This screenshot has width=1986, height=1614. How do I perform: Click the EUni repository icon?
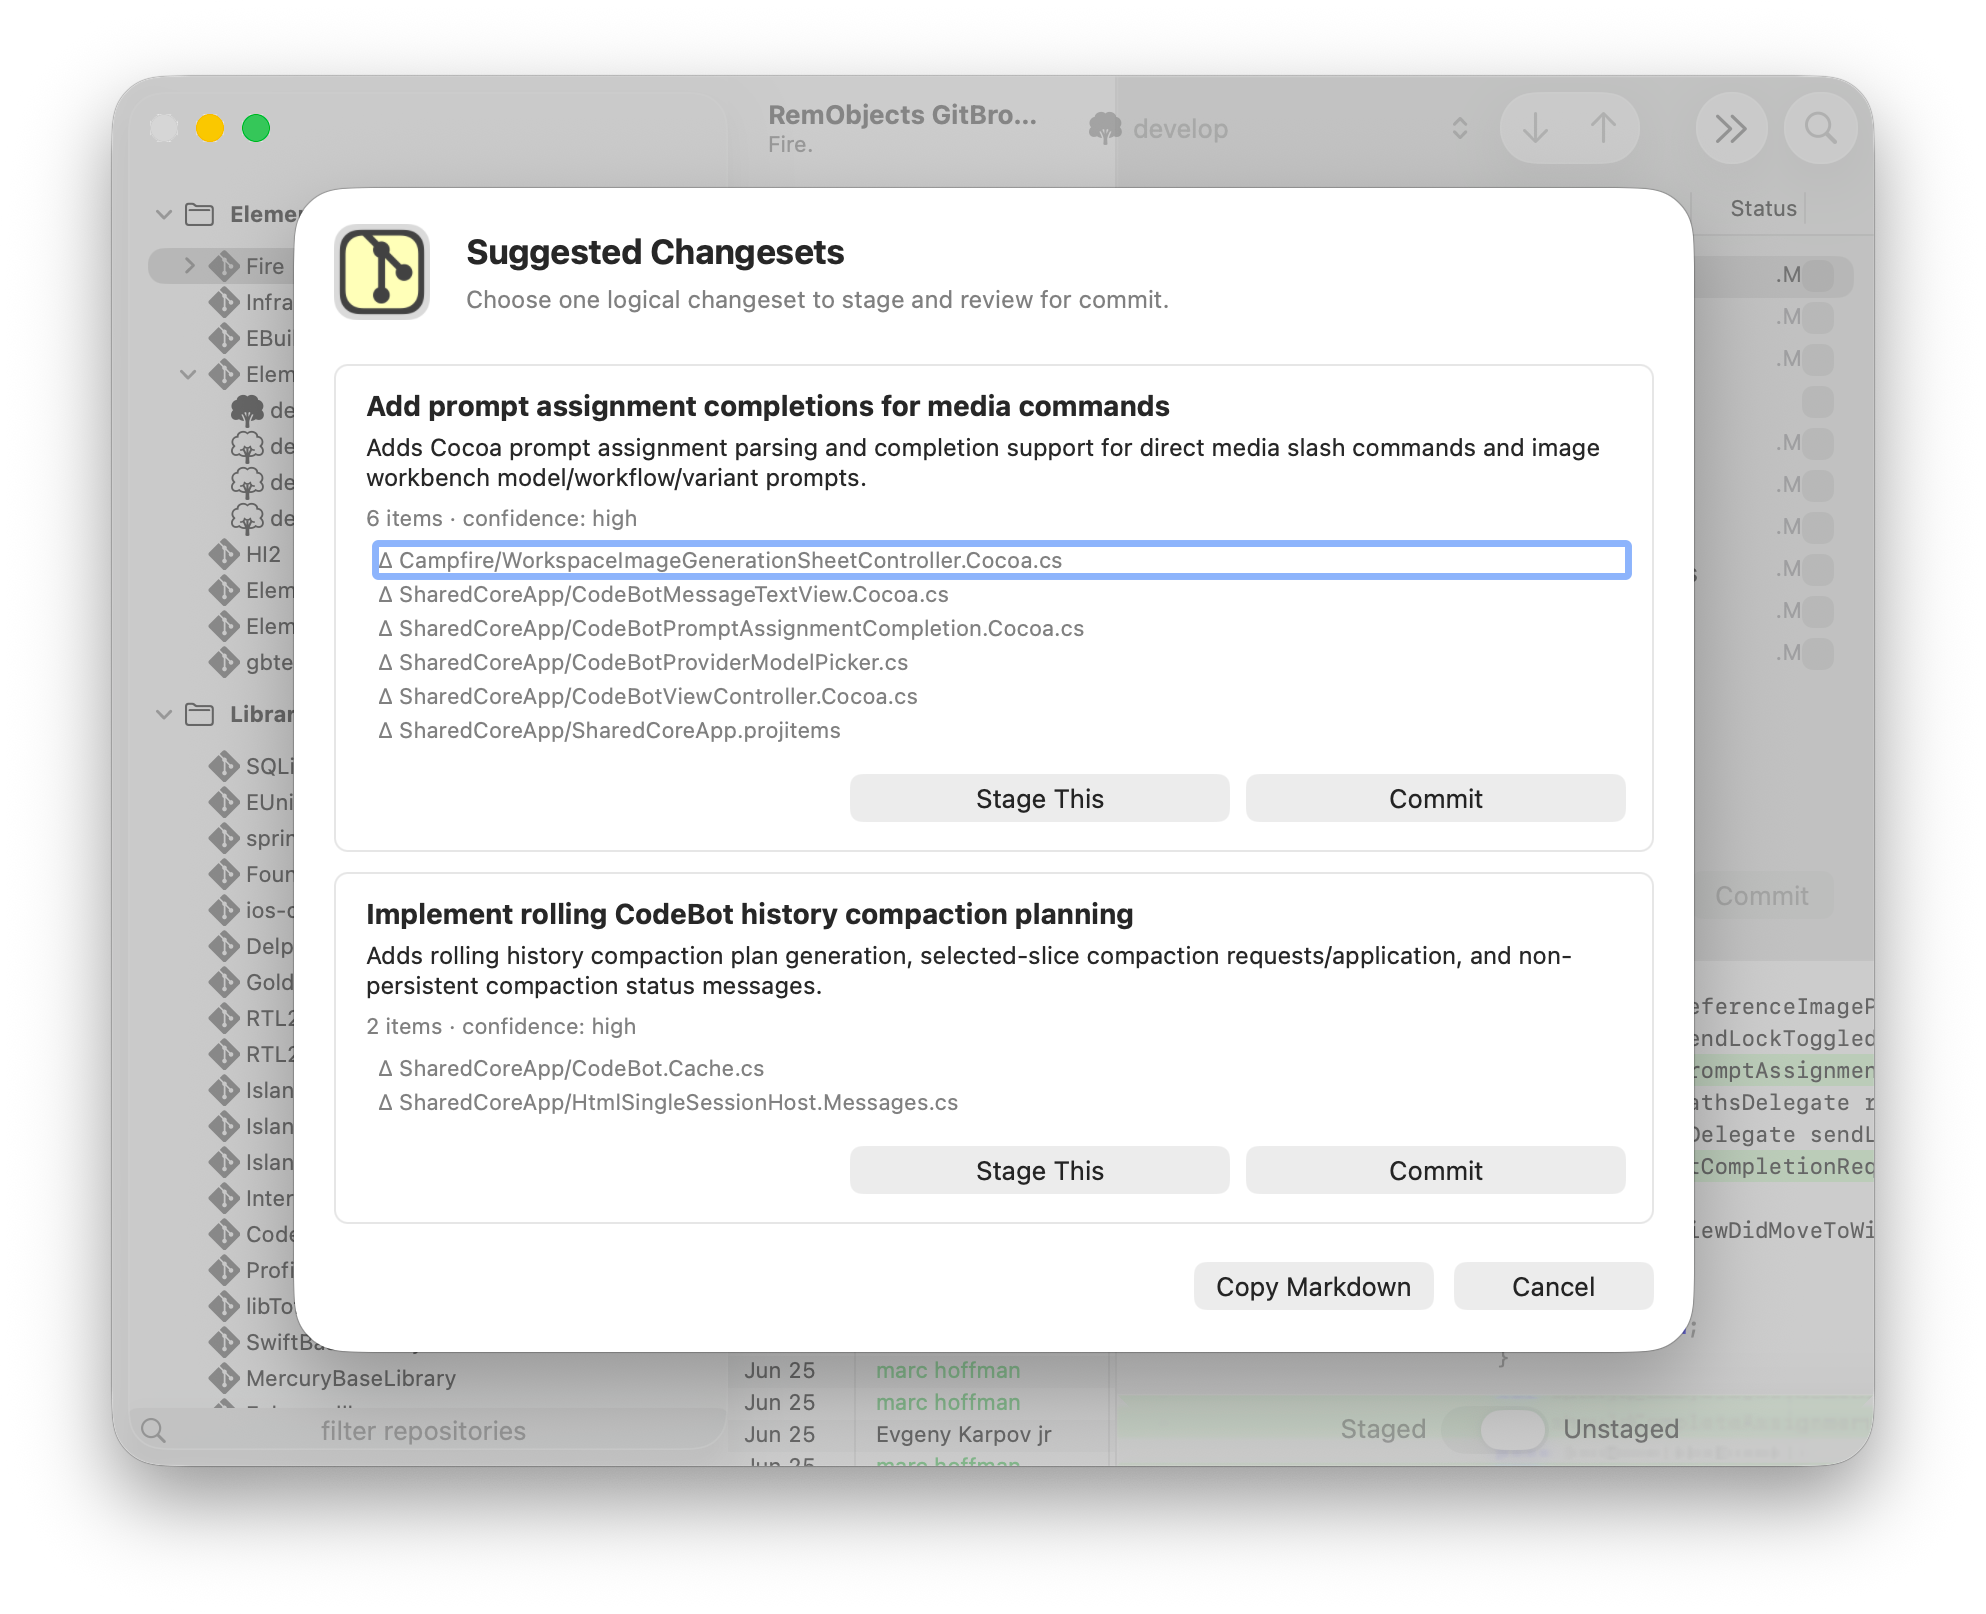coord(224,802)
